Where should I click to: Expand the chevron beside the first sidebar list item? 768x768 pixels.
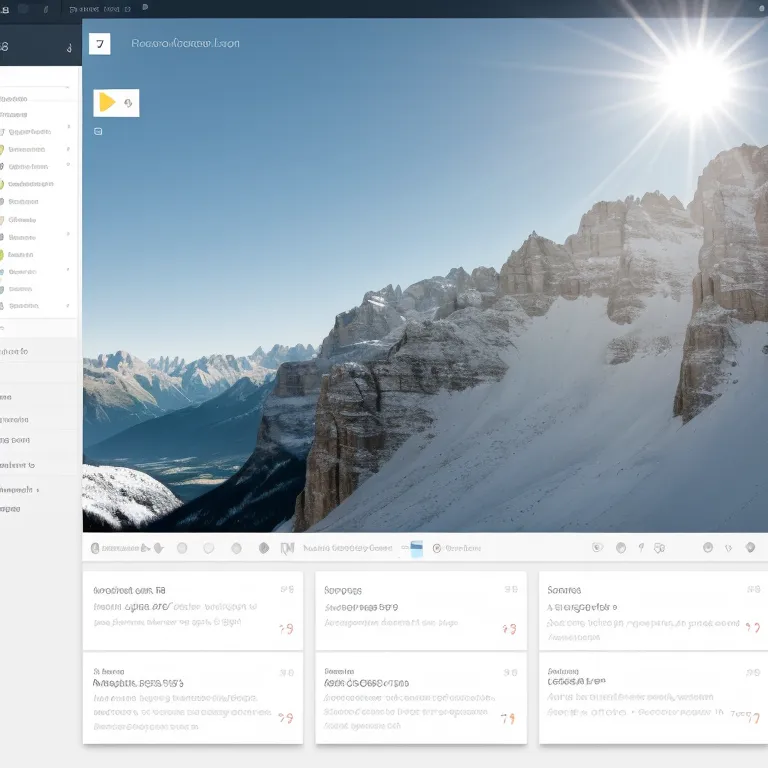[68, 127]
